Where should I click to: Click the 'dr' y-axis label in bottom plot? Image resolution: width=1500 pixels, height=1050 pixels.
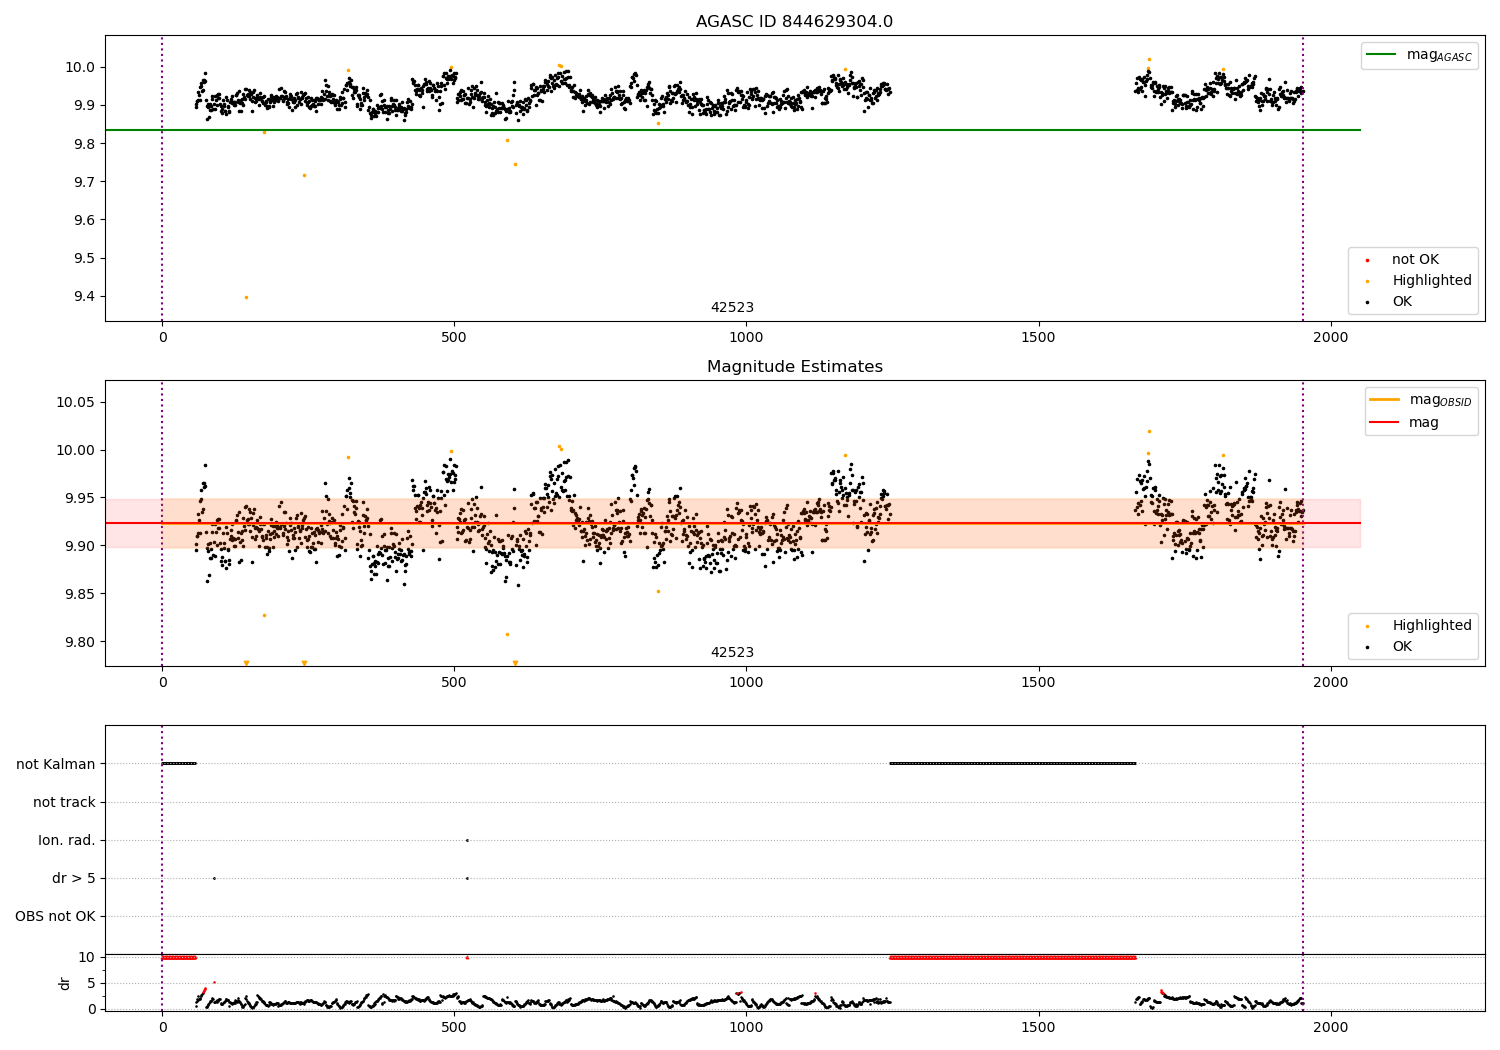point(65,983)
